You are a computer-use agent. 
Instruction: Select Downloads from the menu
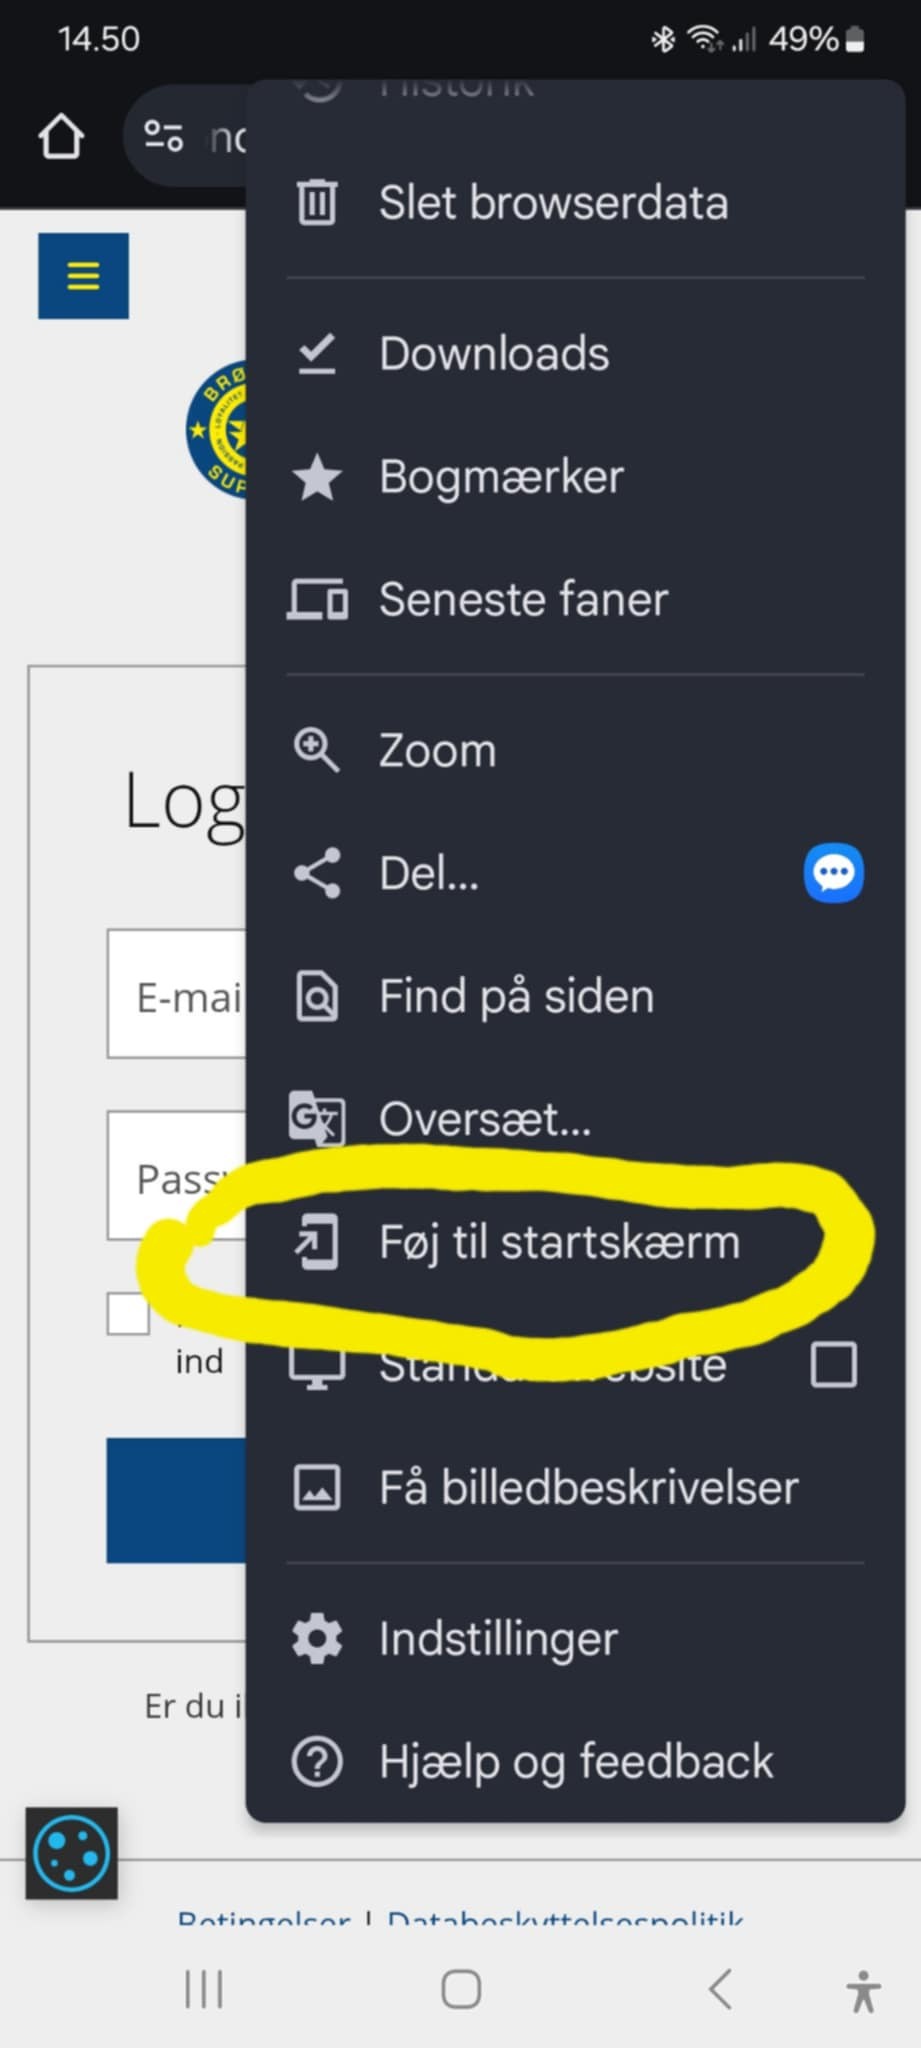[575, 354]
